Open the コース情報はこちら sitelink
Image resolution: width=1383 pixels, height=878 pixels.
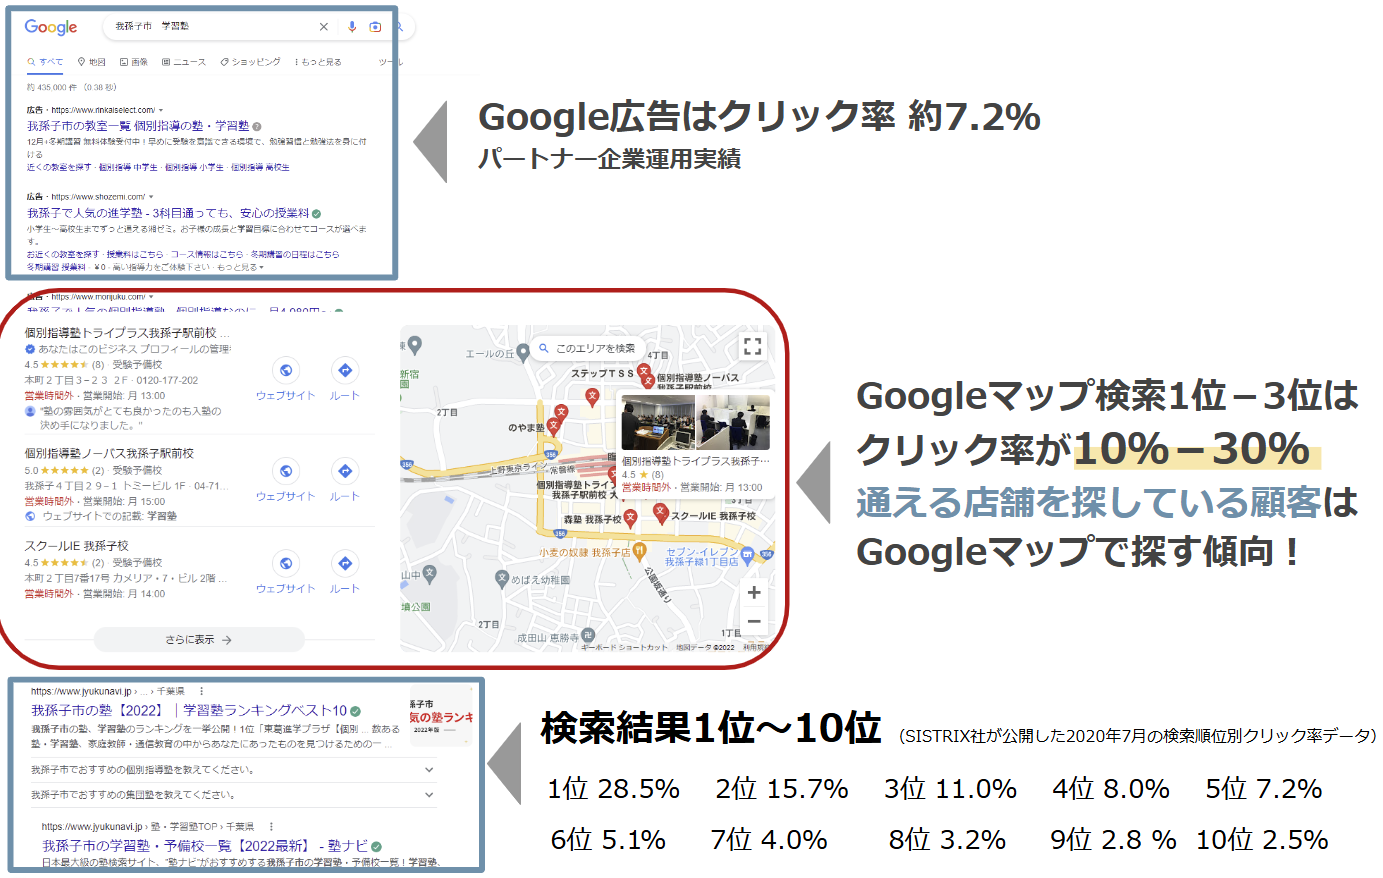[207, 255]
